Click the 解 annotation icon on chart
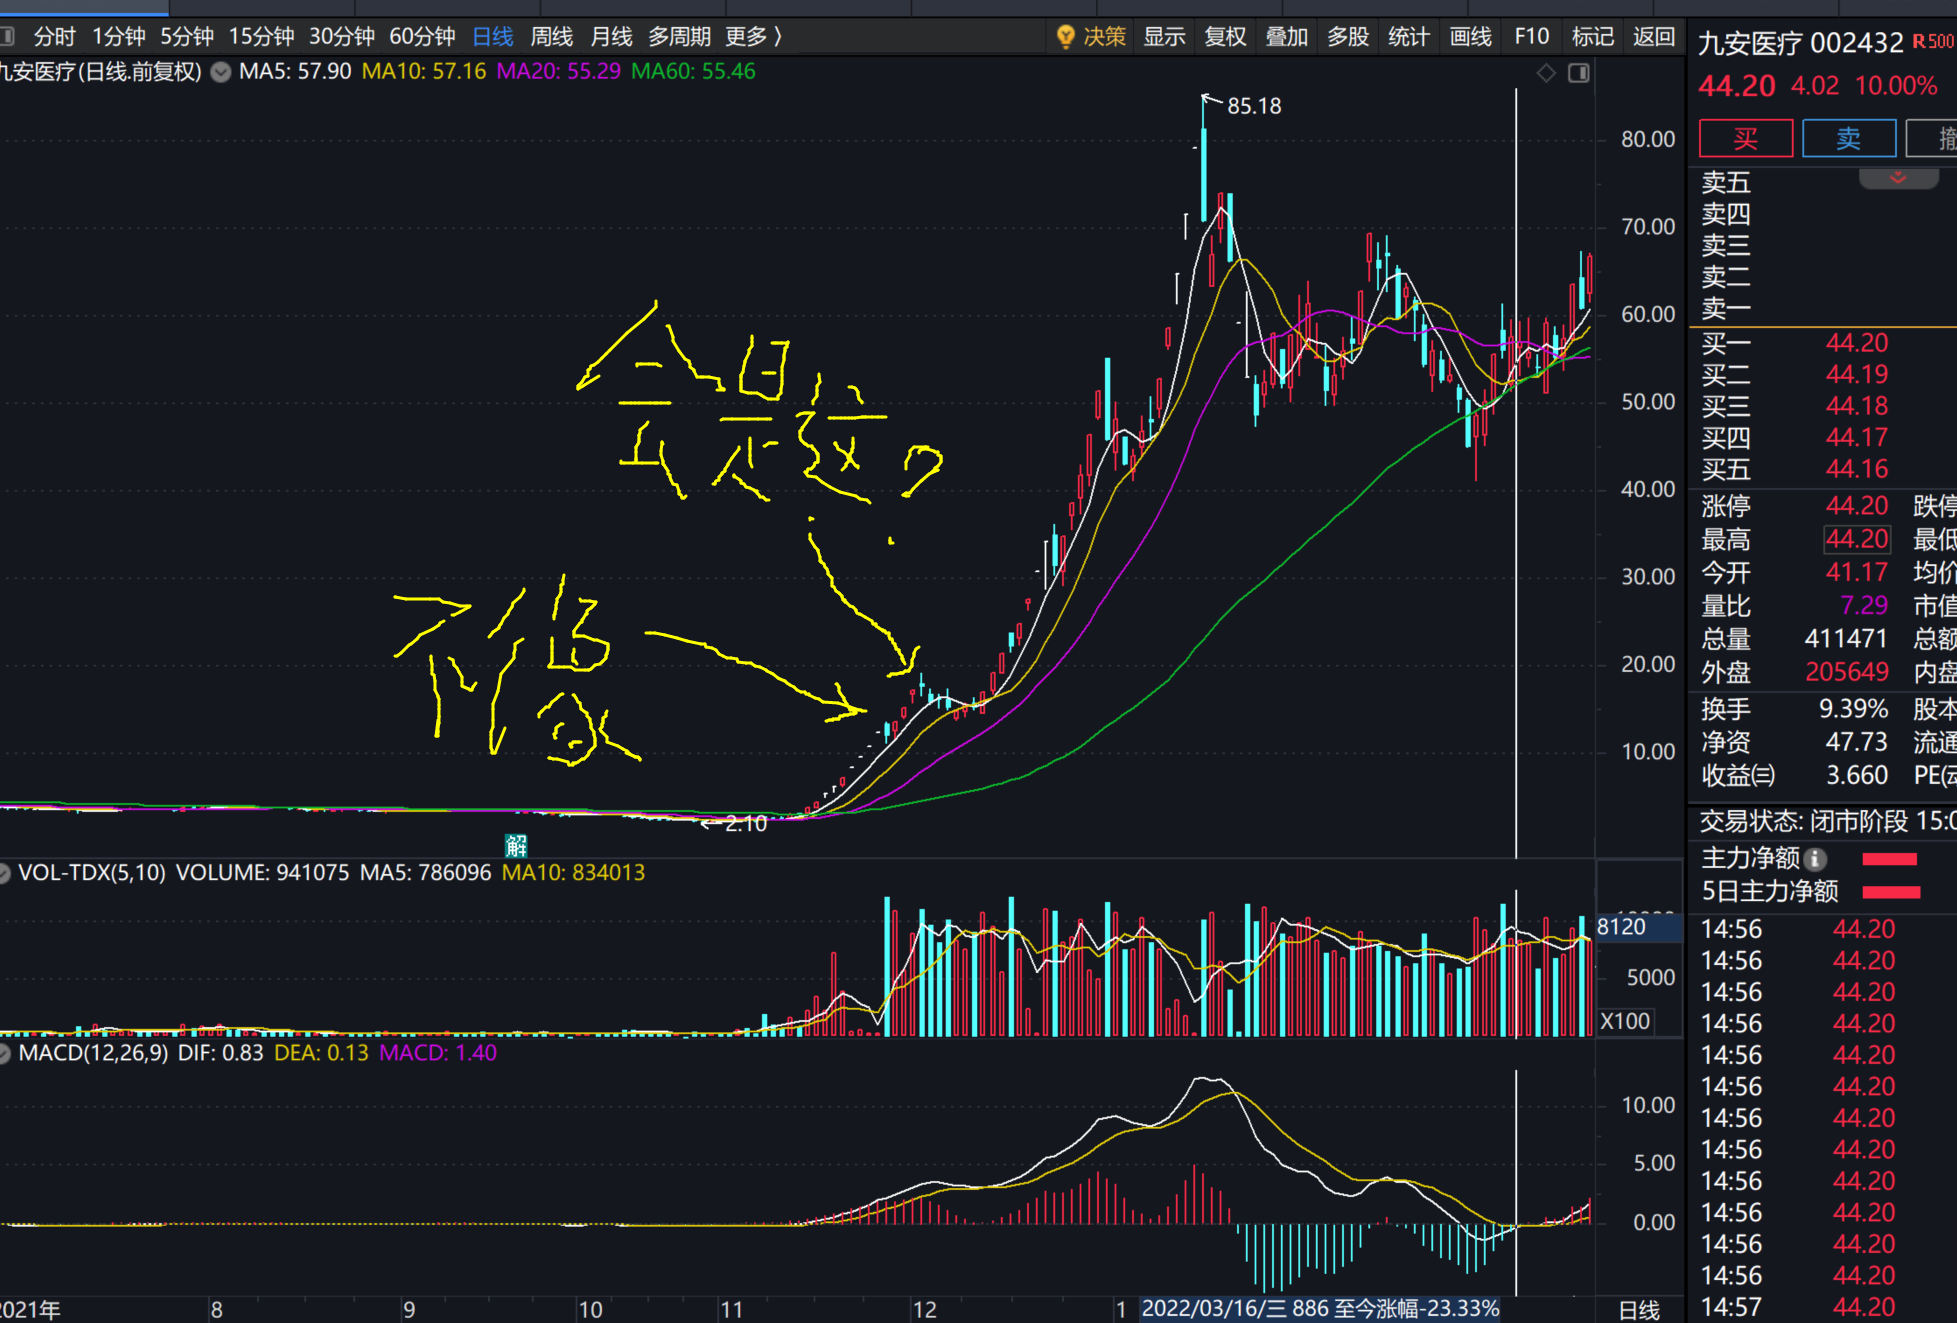1957x1323 pixels. pos(516,846)
